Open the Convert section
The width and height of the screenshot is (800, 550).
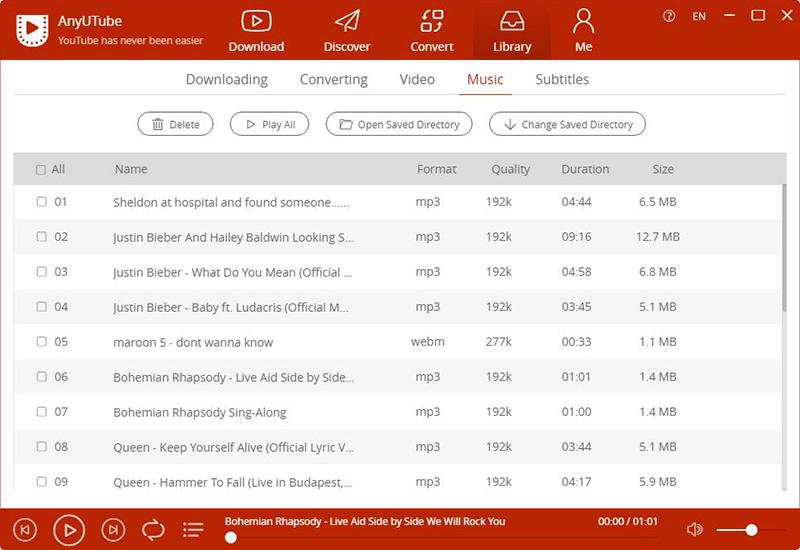[x=432, y=31]
